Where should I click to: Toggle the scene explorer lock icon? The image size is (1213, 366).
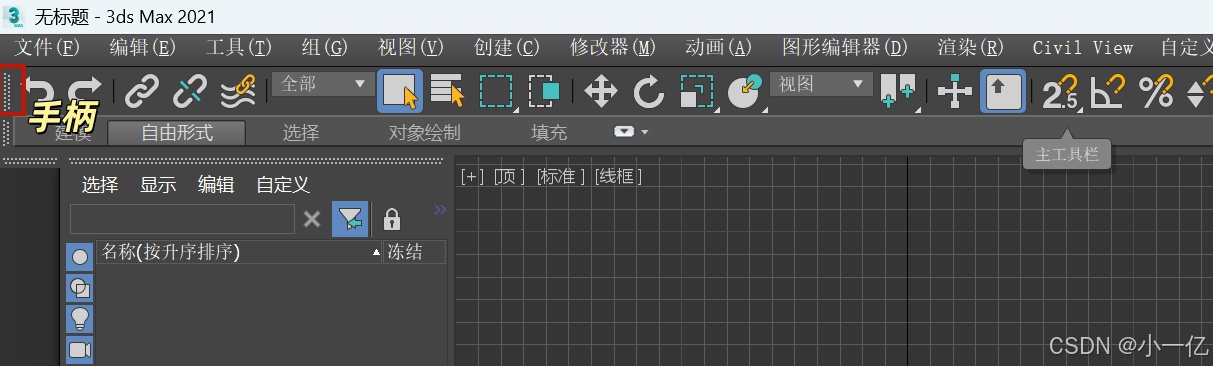[392, 219]
